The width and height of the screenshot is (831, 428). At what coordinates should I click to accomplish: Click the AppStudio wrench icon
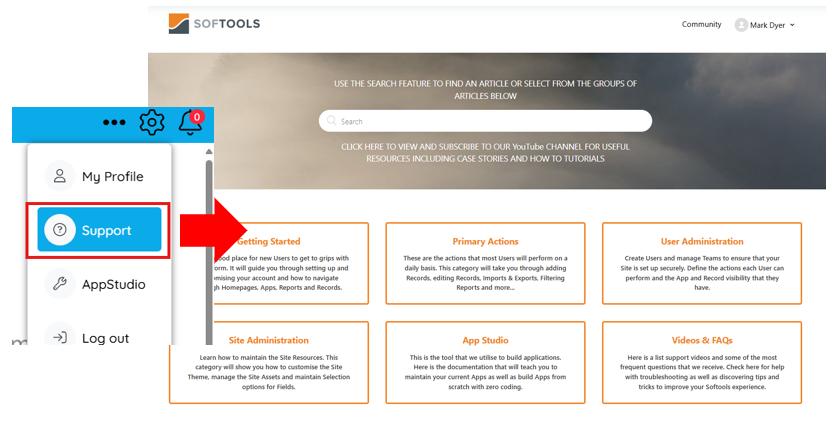[60, 284]
